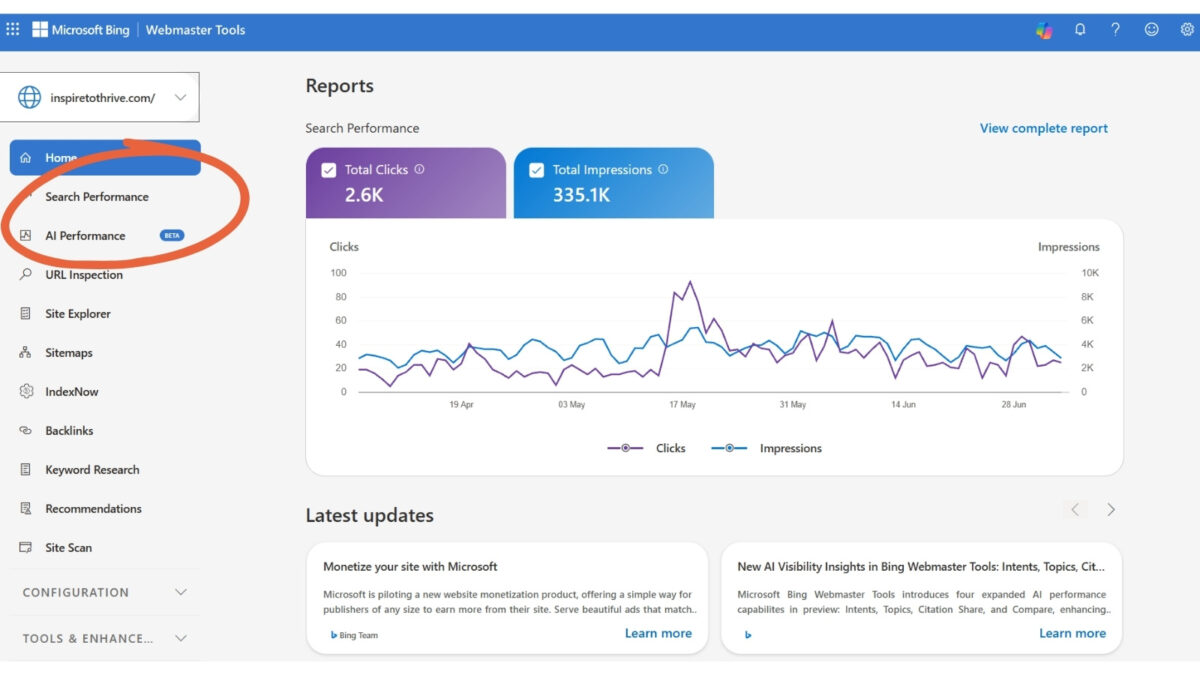
Task: Click the Latest updates heading
Action: tap(370, 516)
